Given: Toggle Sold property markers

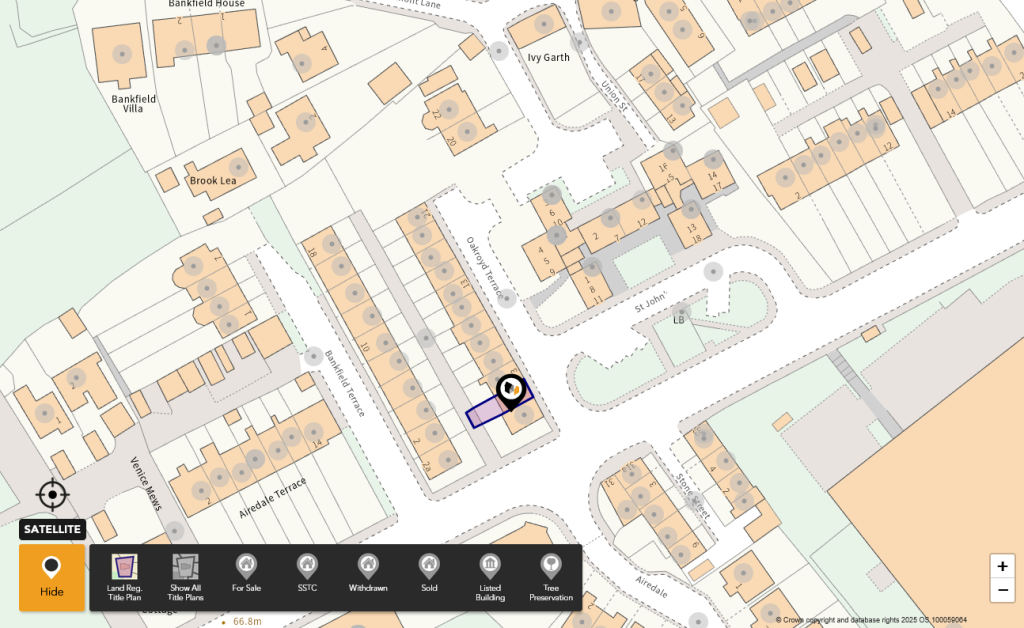Looking at the screenshot, I should coord(429,574).
